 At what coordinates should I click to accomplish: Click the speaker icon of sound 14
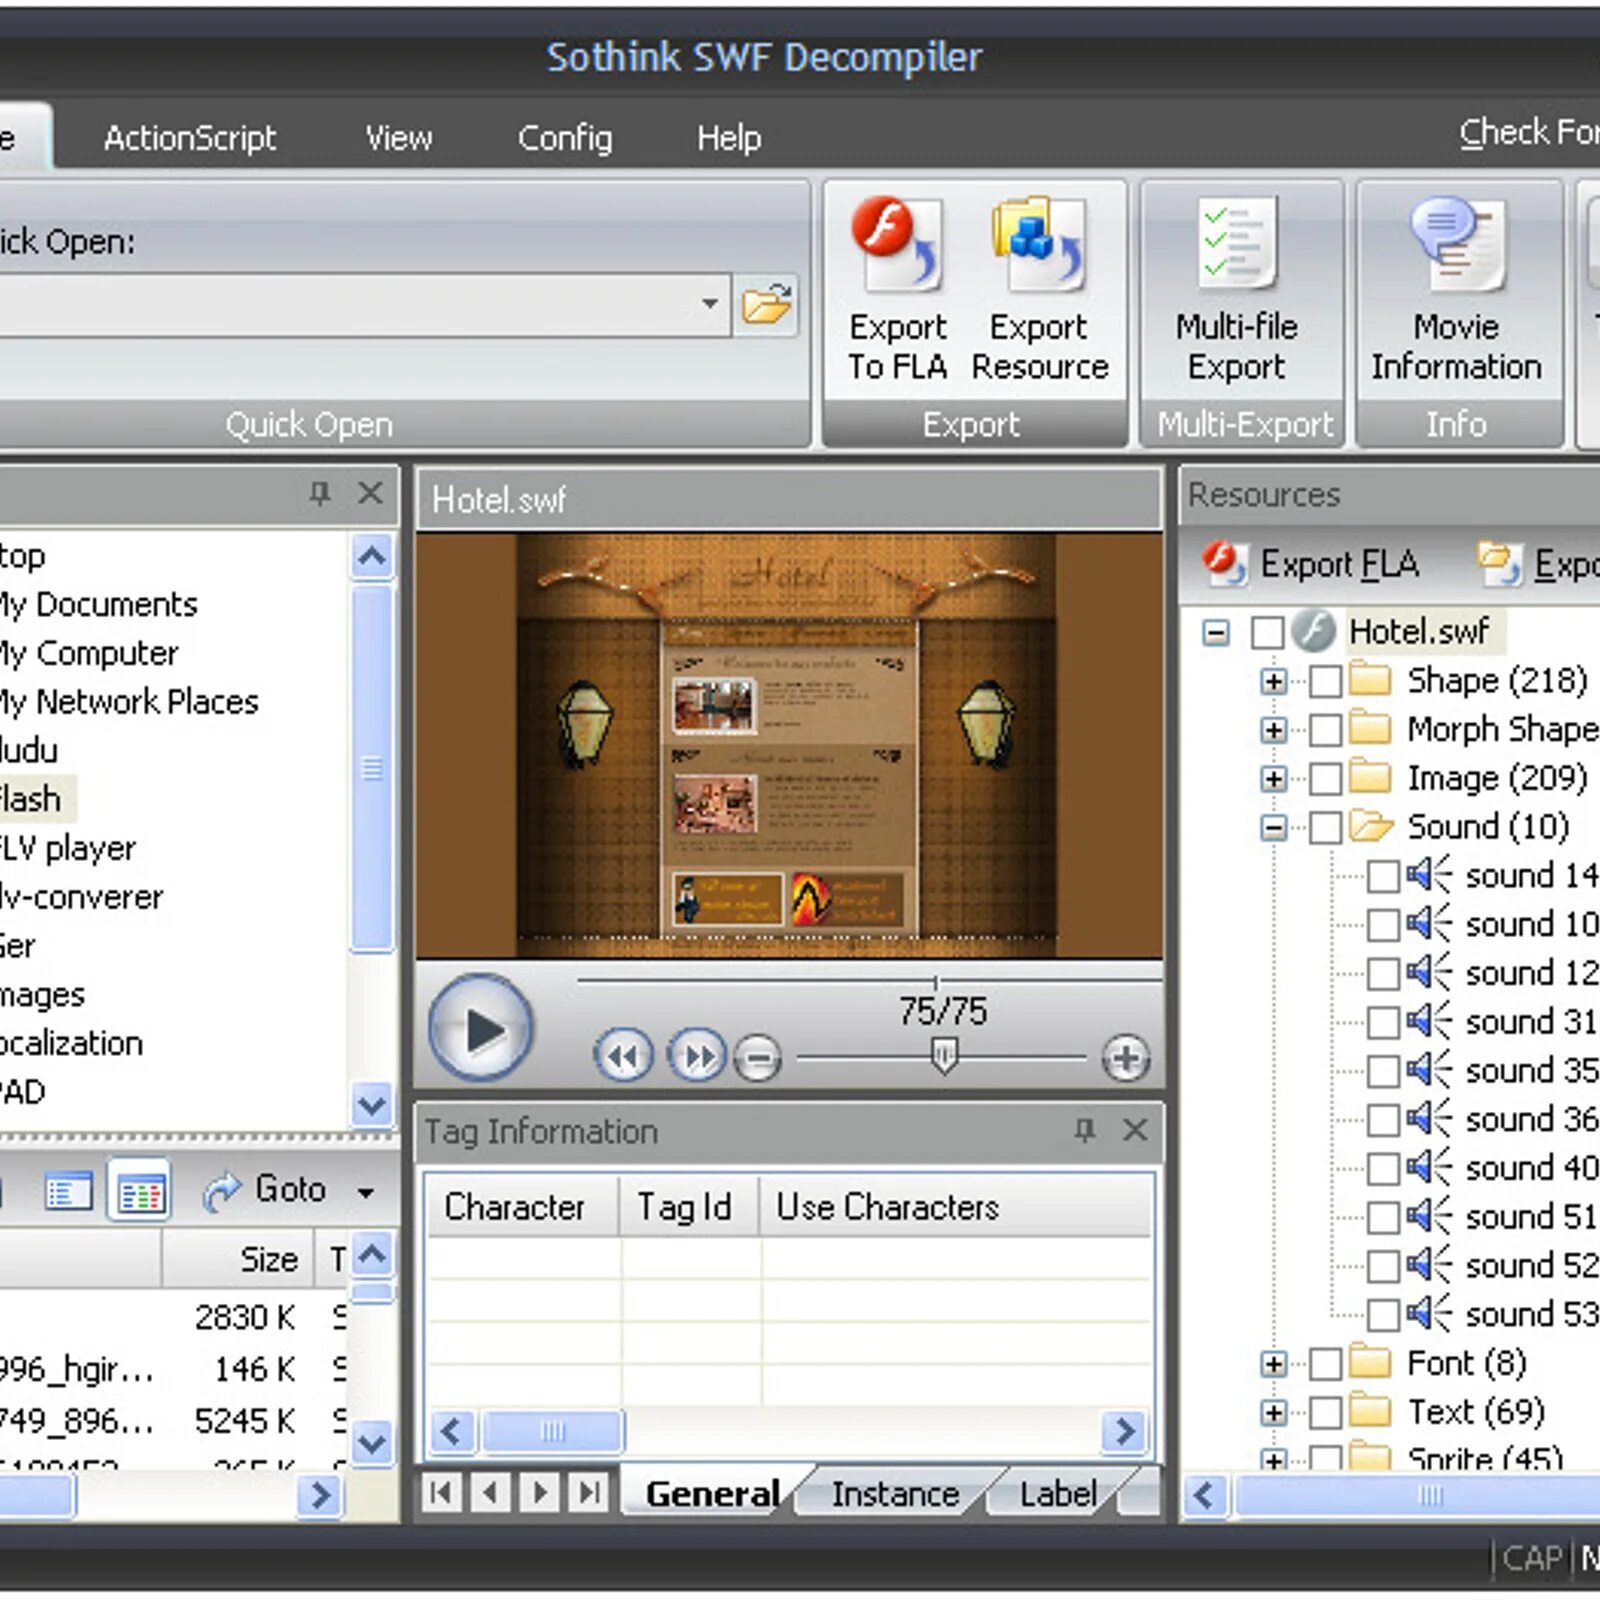point(1429,875)
